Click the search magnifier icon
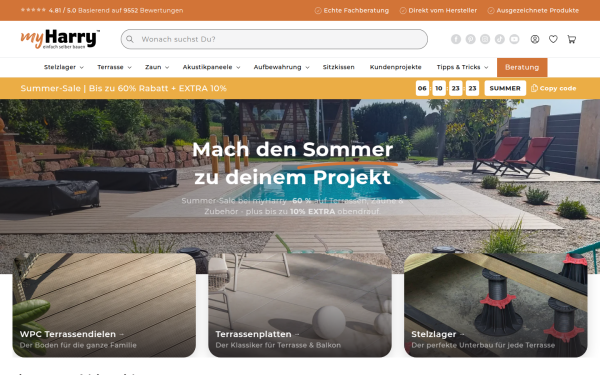Viewport: 600px width, 375px height. coord(130,39)
